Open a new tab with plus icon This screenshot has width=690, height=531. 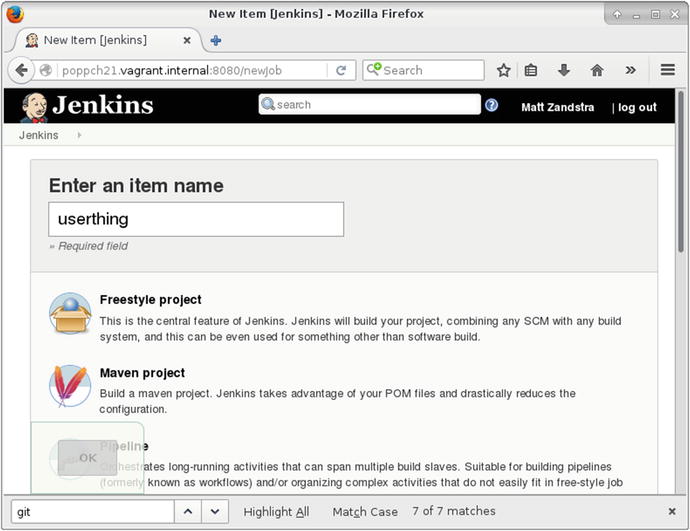tap(216, 40)
